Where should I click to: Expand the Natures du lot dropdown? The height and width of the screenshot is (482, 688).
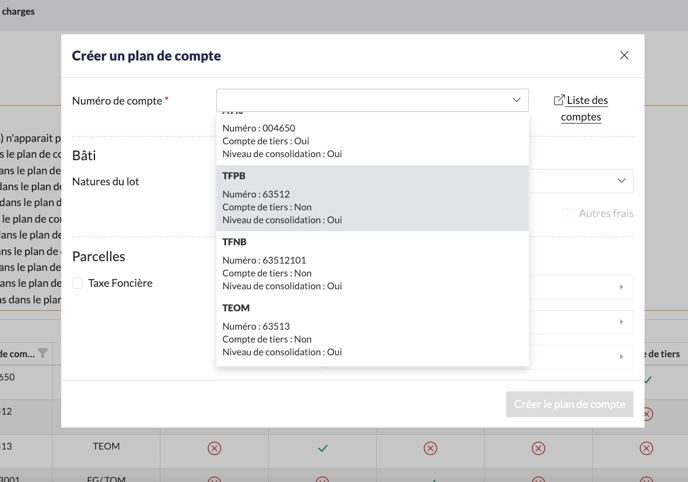[x=620, y=181]
